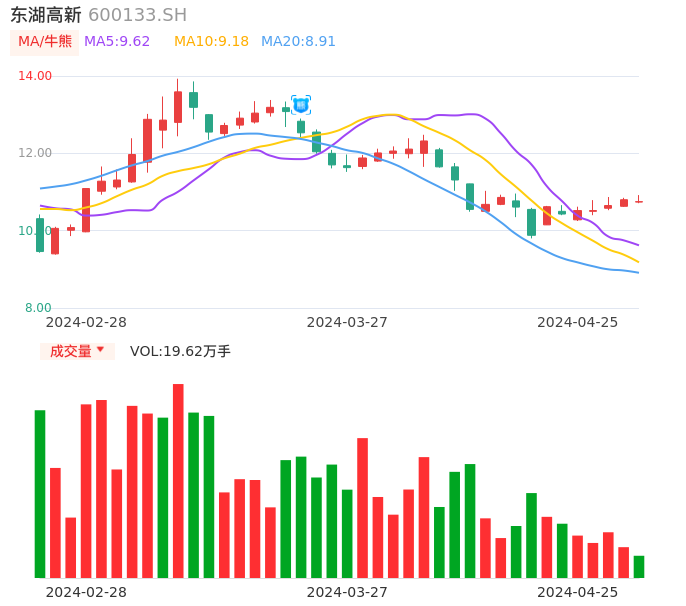Viewport: 686px width, 606px height.
Task: Toggle the MA10:9.18 moving average legend
Action: tap(211, 41)
